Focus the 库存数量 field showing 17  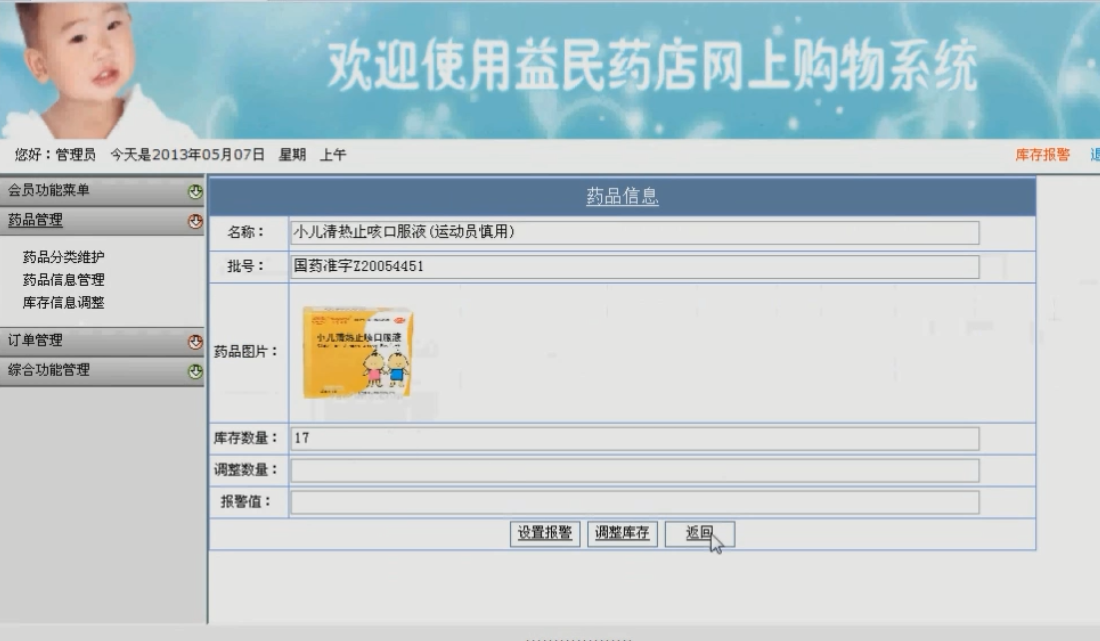point(635,438)
